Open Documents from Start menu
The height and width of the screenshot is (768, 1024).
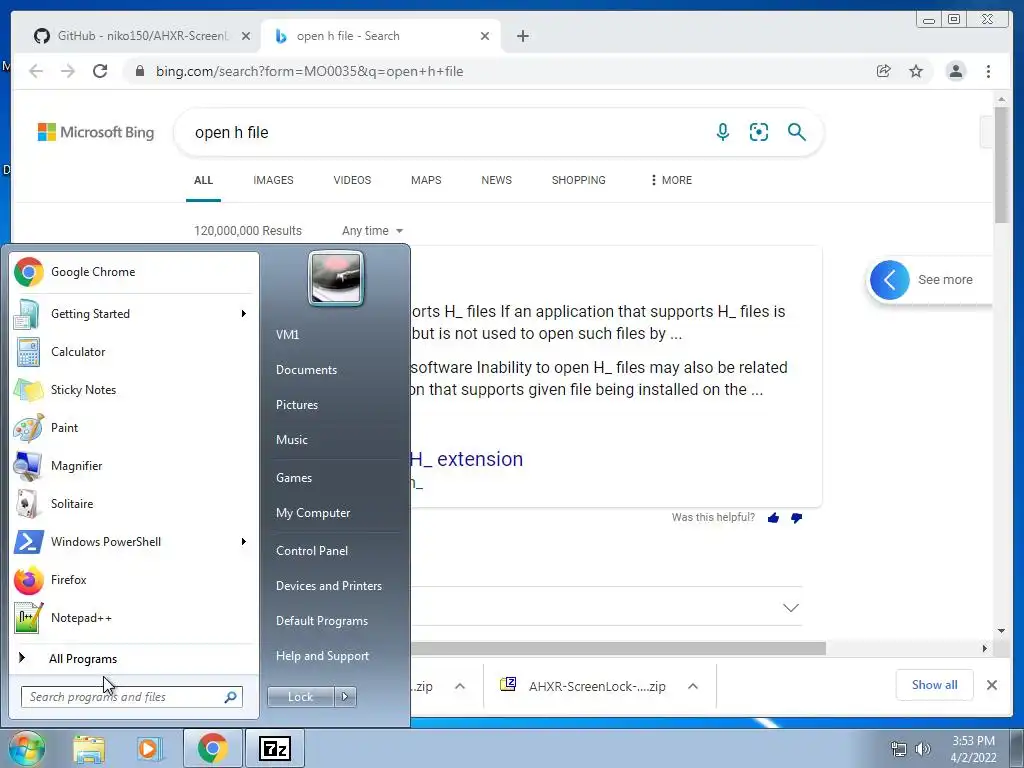click(306, 370)
